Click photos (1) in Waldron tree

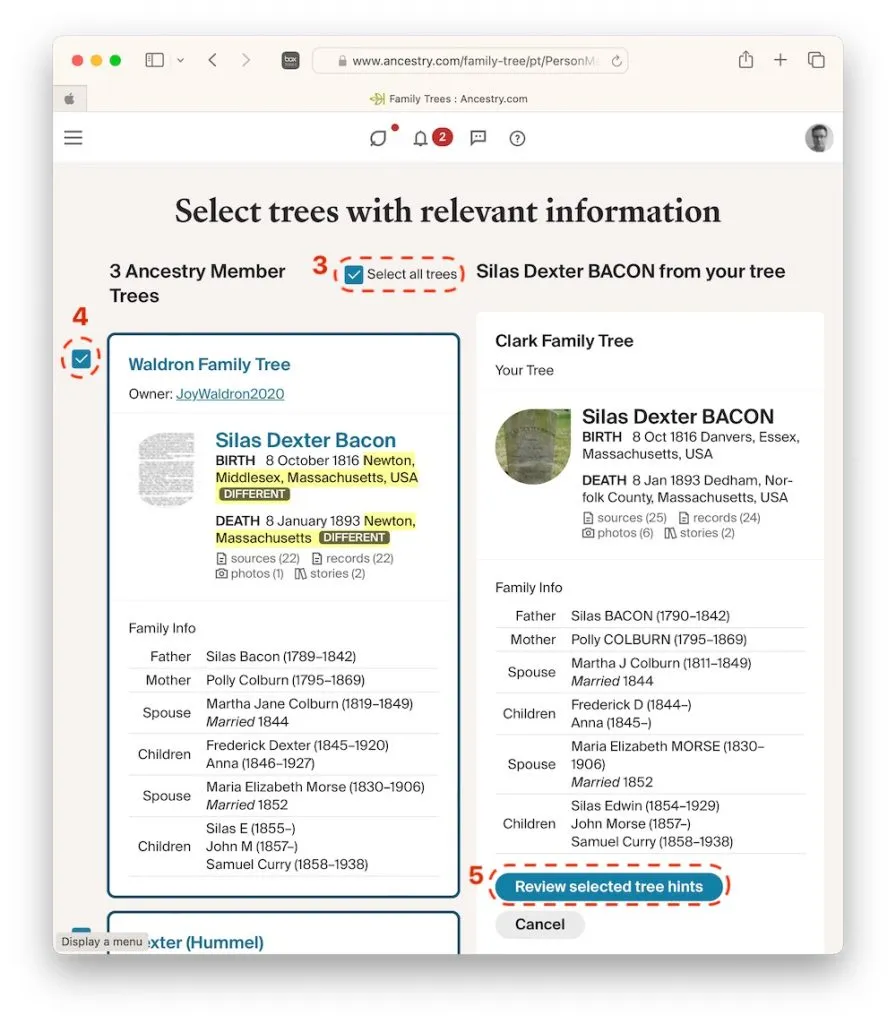(x=250, y=573)
